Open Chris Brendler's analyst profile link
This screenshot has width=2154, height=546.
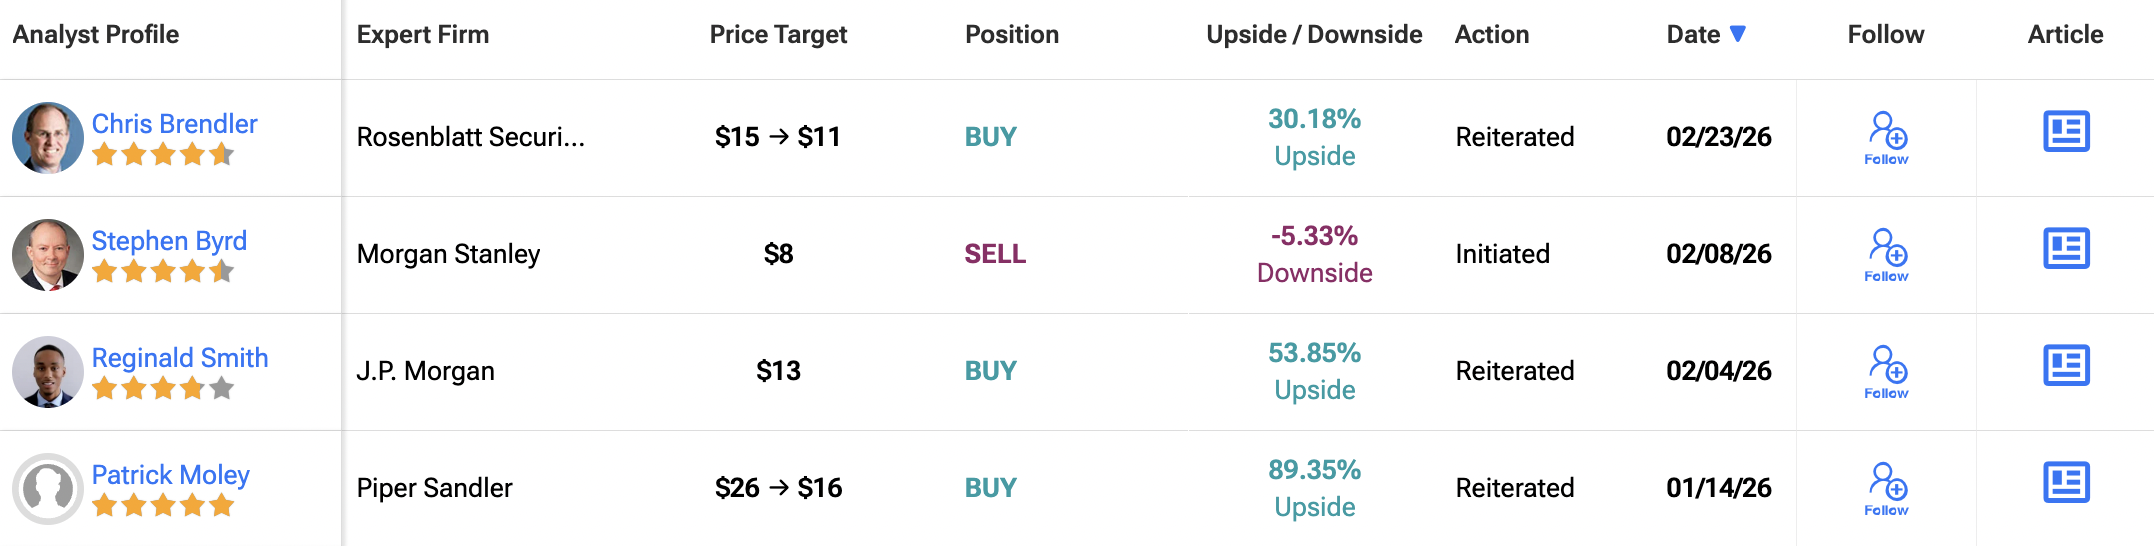(x=175, y=124)
